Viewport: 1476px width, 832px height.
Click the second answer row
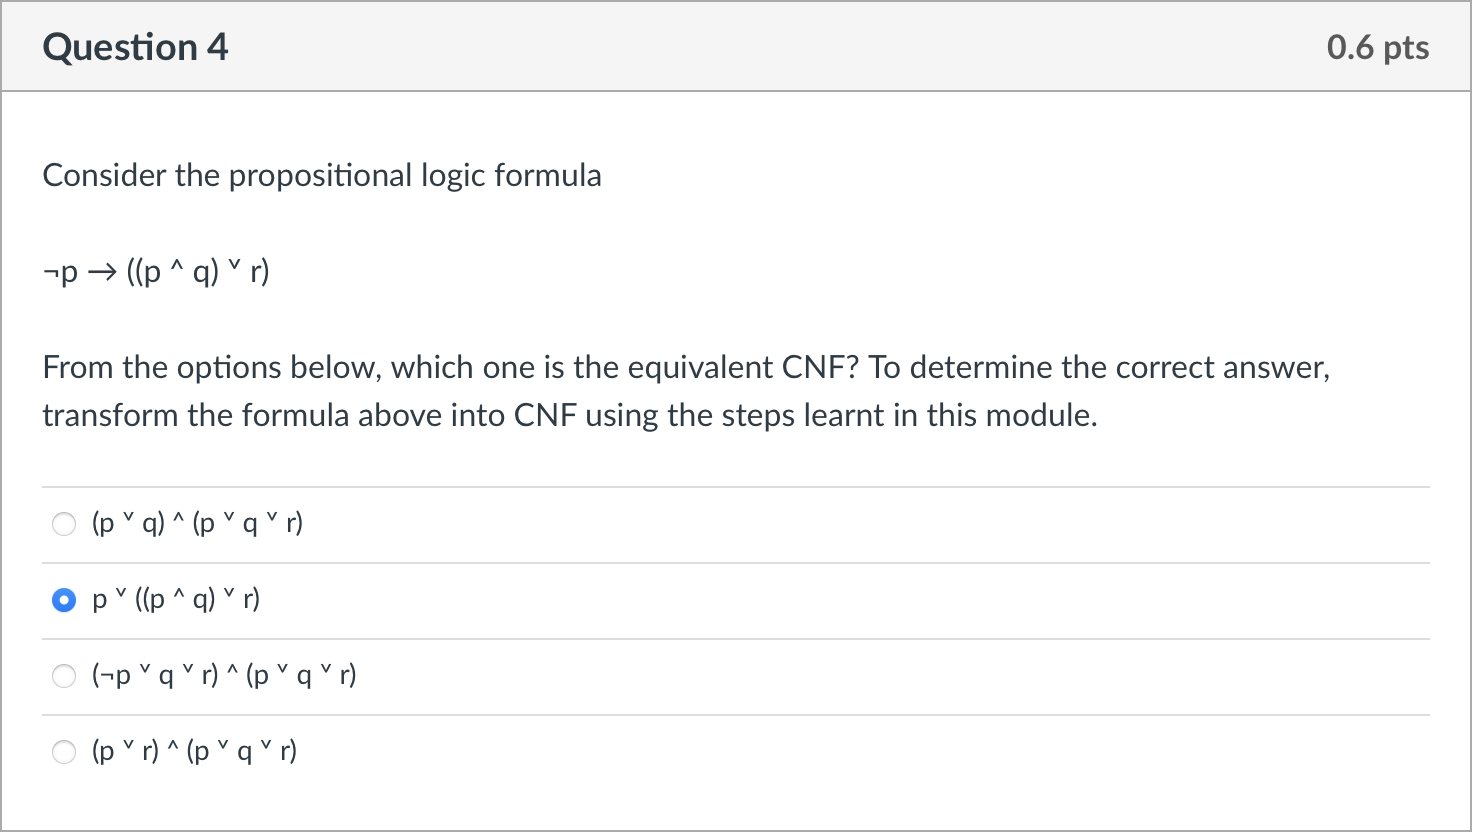[x=400, y=599]
